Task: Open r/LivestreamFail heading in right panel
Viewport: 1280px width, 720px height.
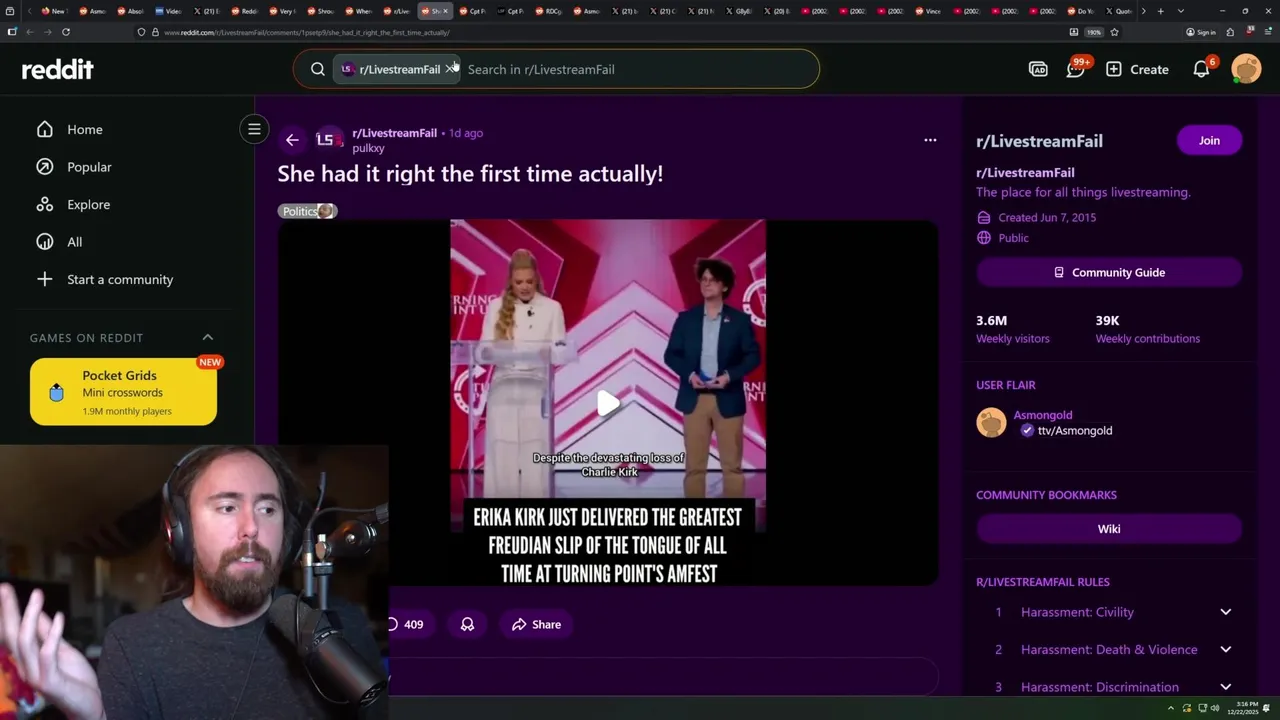Action: click(1039, 141)
